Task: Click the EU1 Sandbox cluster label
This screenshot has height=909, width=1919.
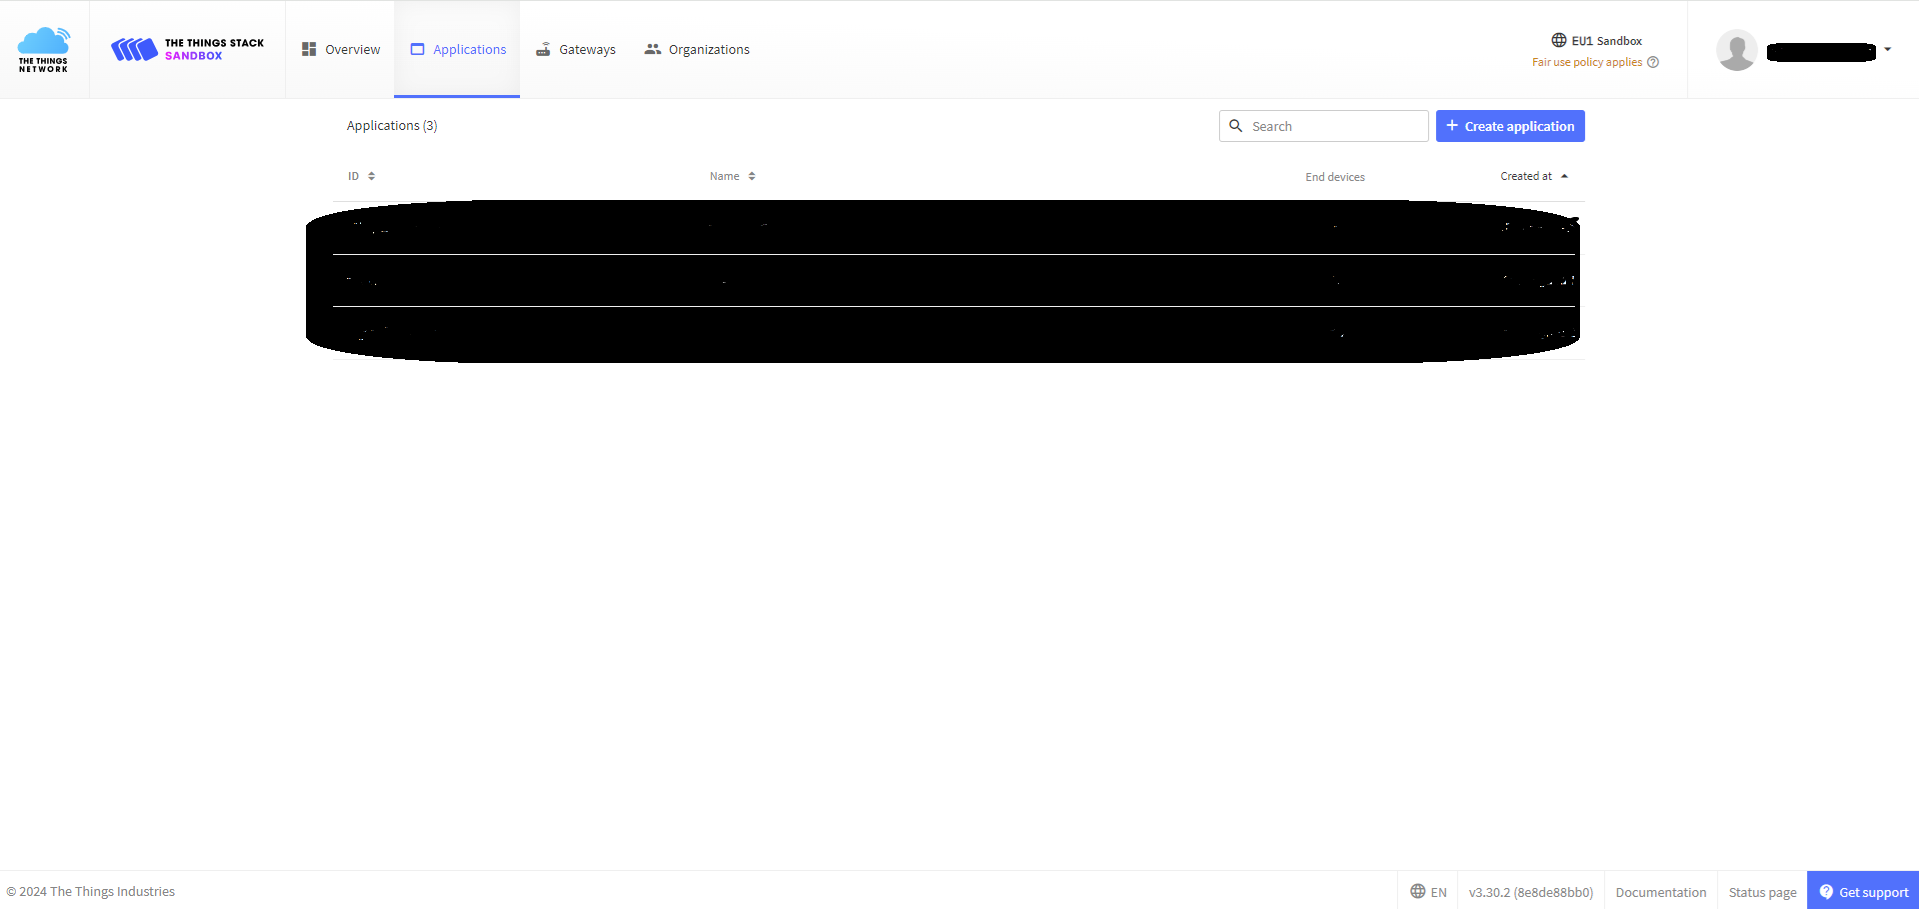Action: point(1596,41)
